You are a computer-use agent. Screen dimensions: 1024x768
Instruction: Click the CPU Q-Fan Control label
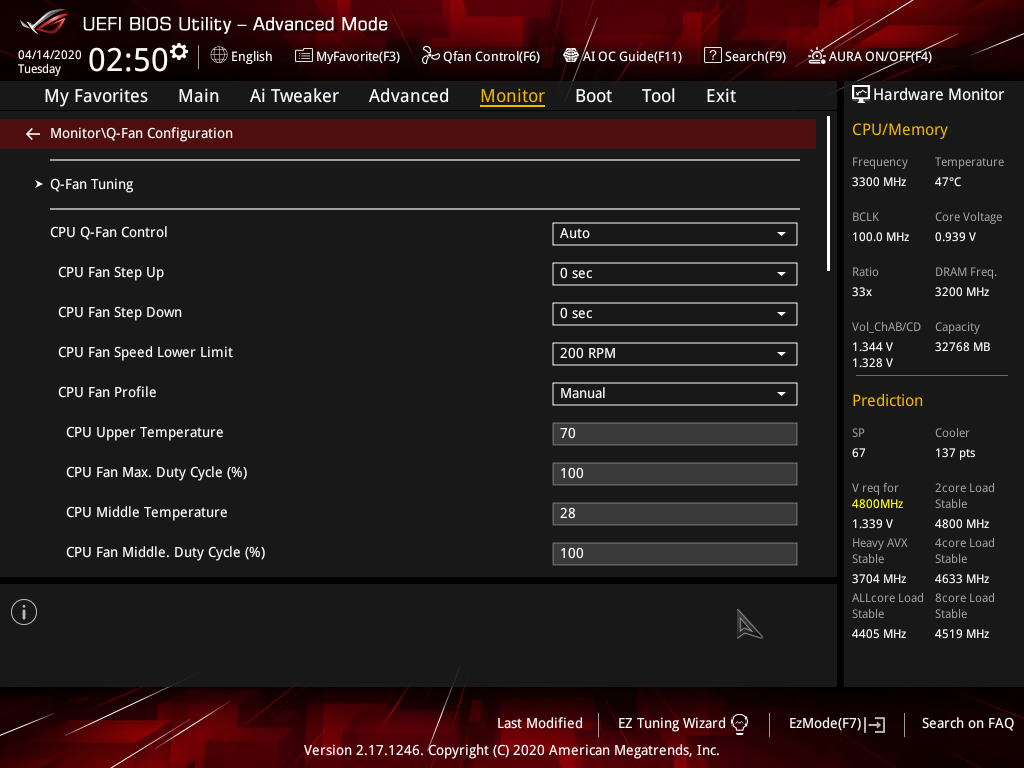(108, 232)
